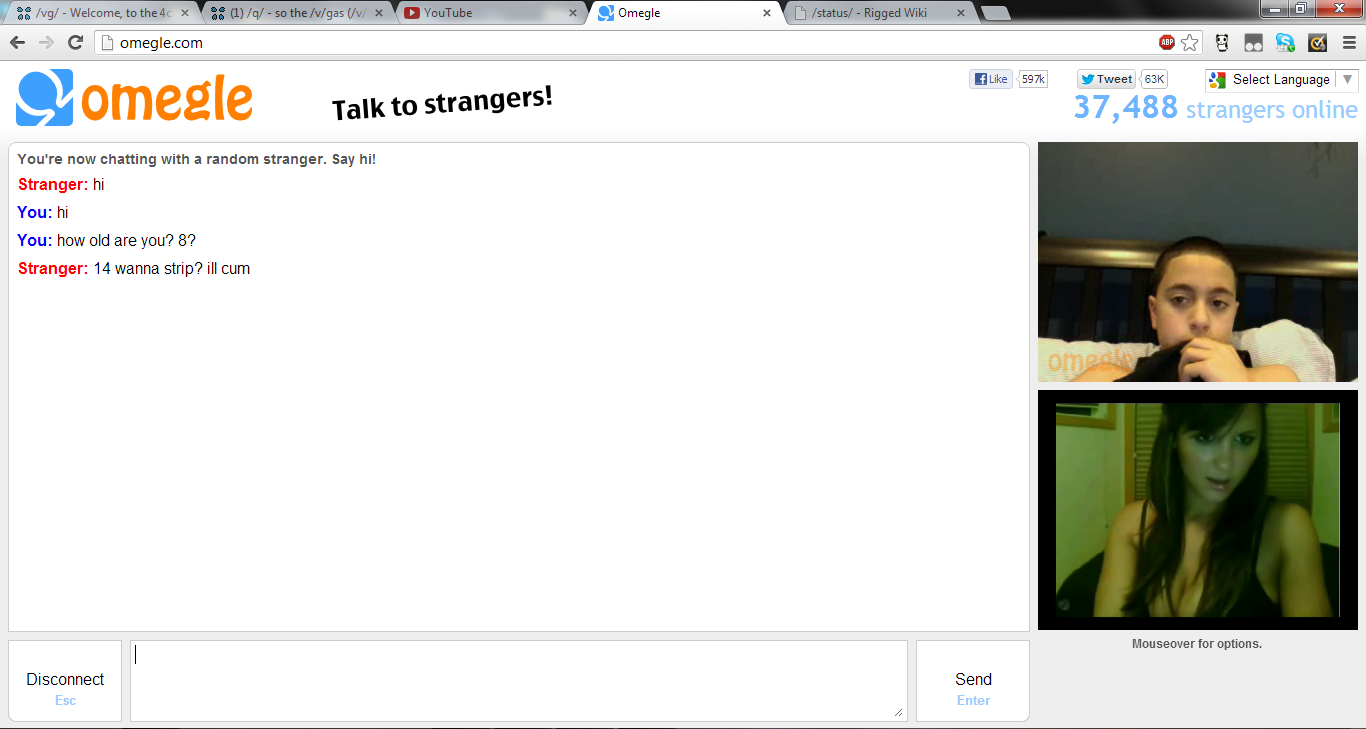Viewport: 1366px width, 729px height.
Task: Click your own webcam preview video
Action: point(1198,510)
